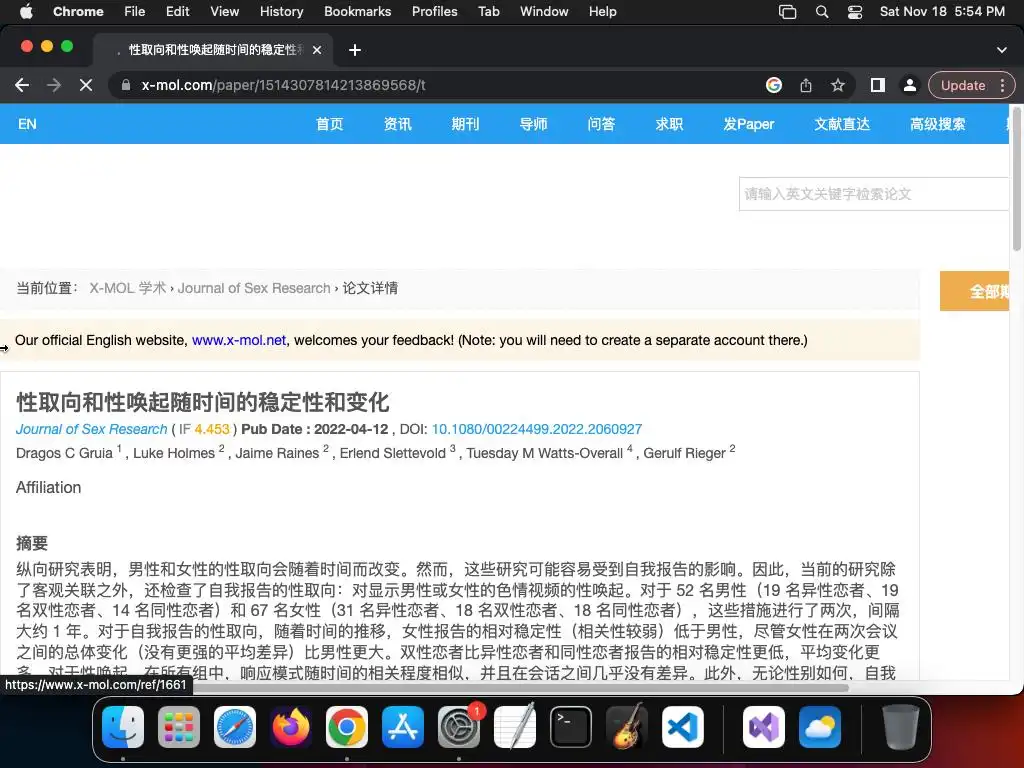Open 导师 navigation item

point(533,124)
